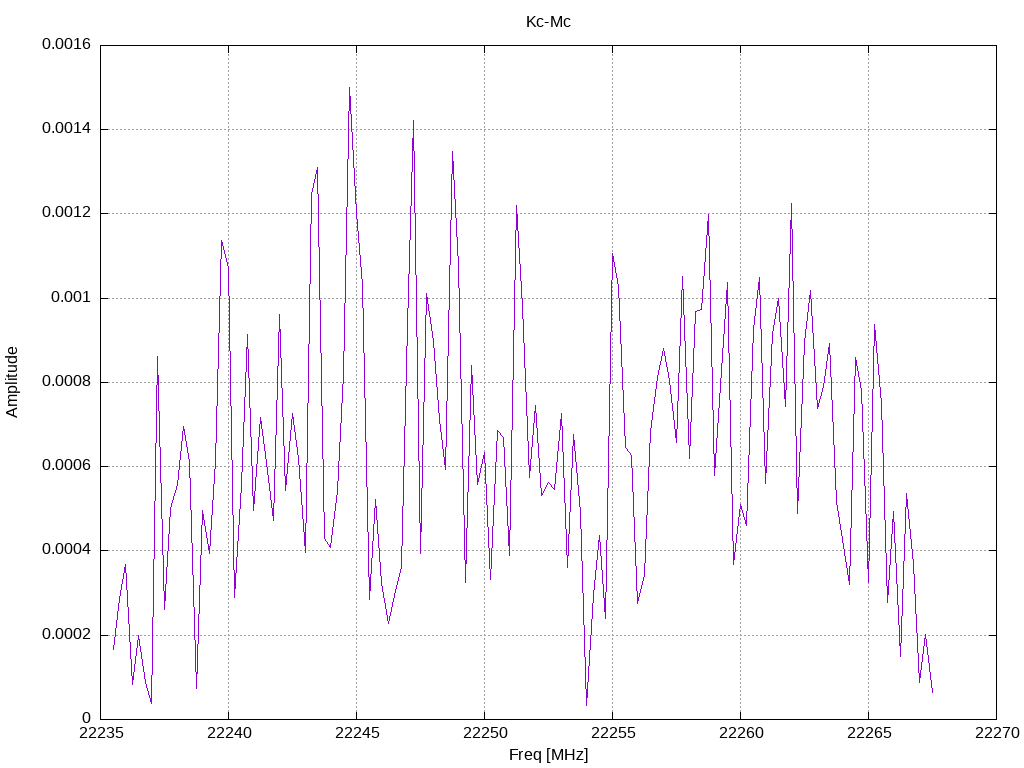This screenshot has width=1024, height=768.
Task: Click the Amplitude y-axis label
Action: pyautogui.click(x=12, y=382)
